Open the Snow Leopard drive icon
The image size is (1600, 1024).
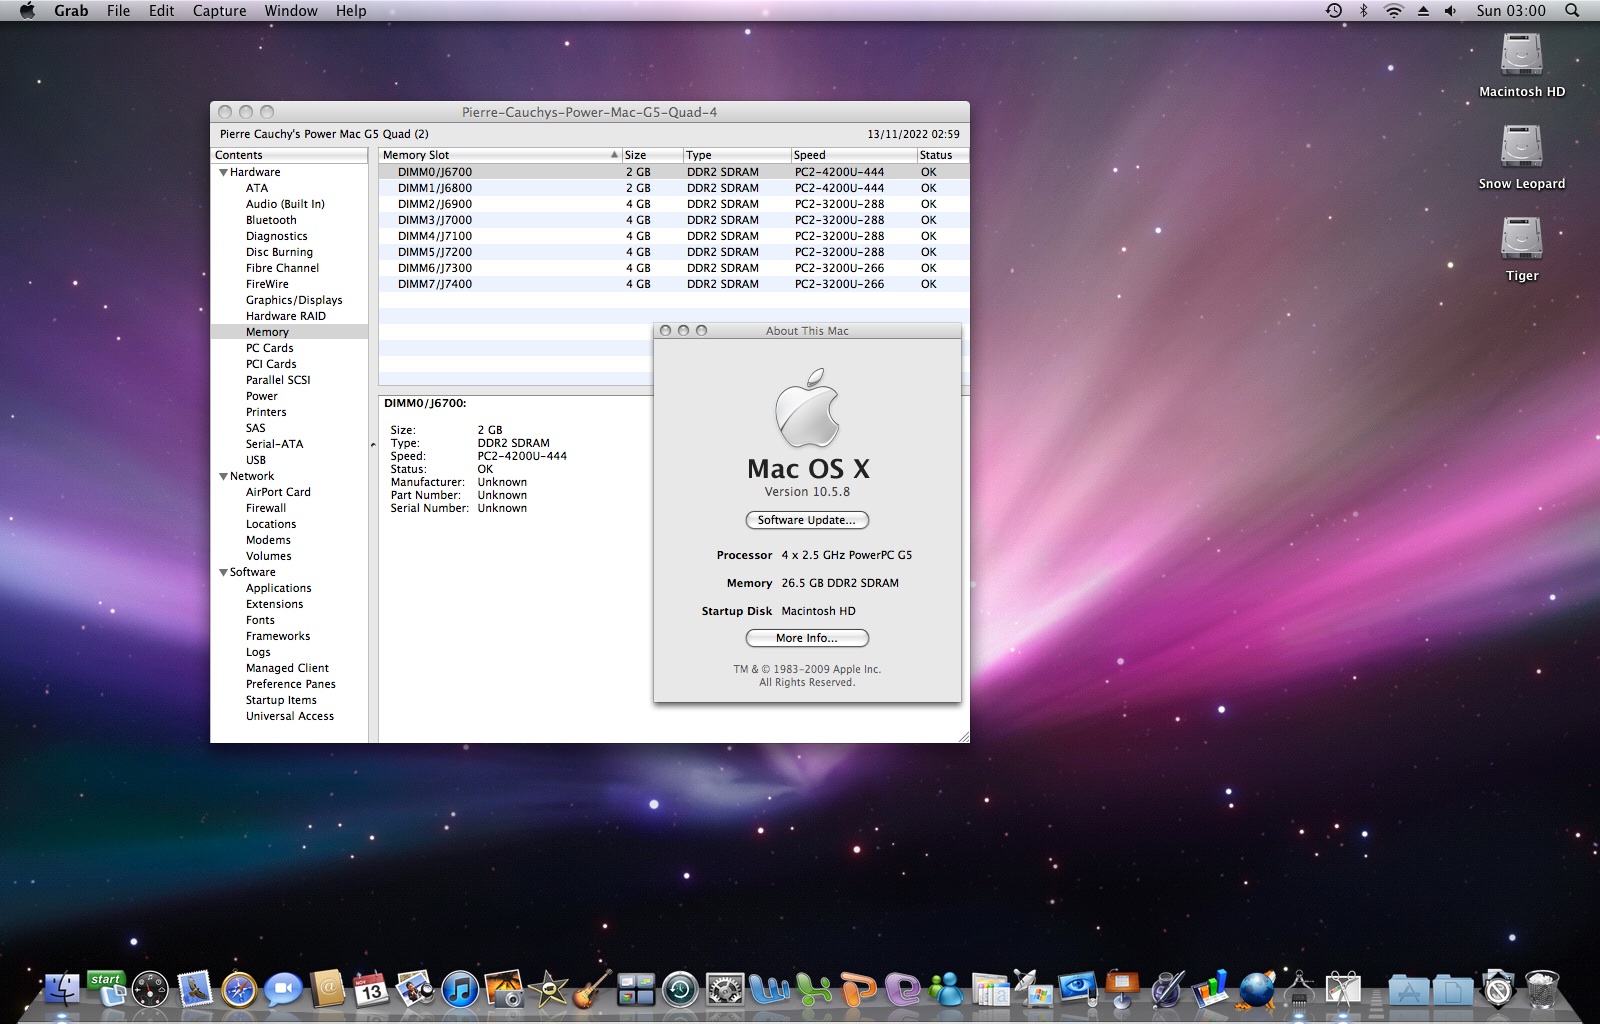1521,148
